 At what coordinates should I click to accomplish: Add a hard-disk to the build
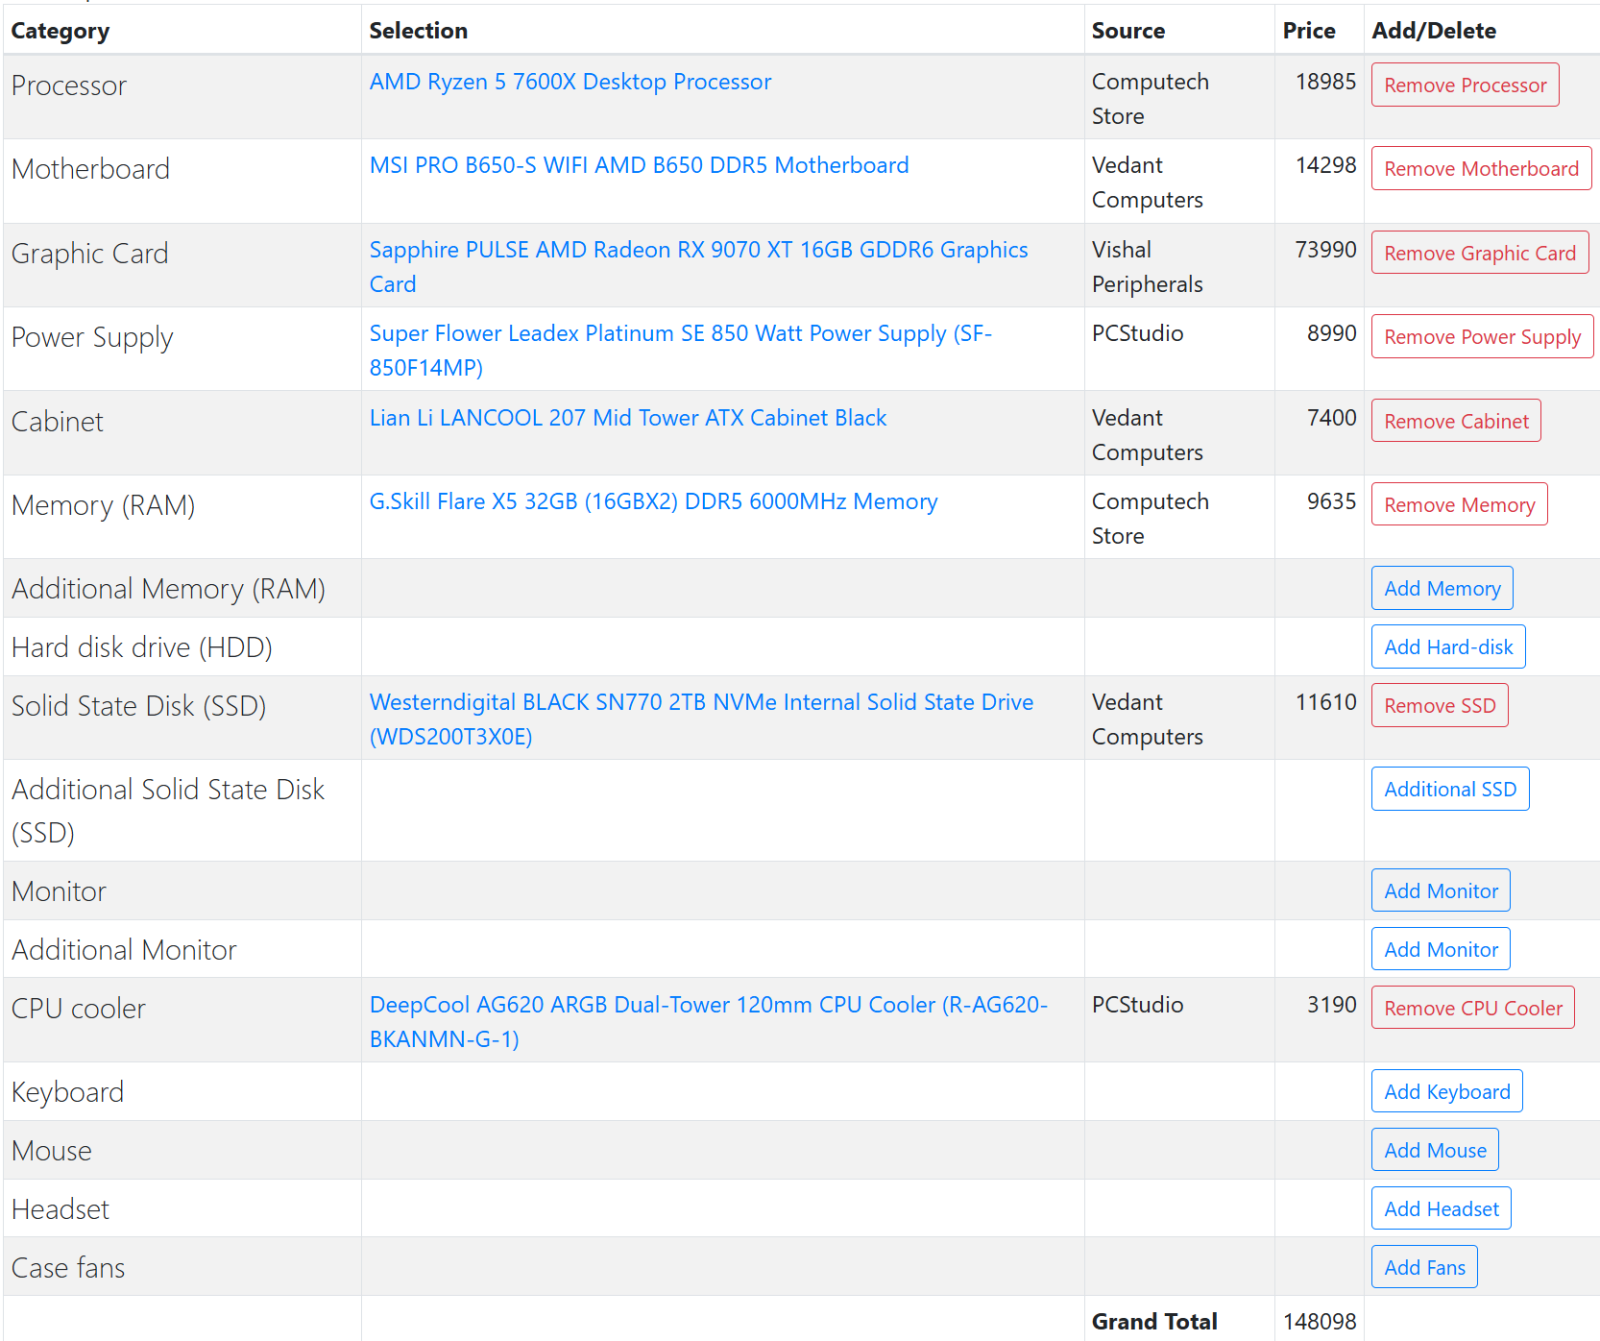[1447, 647]
